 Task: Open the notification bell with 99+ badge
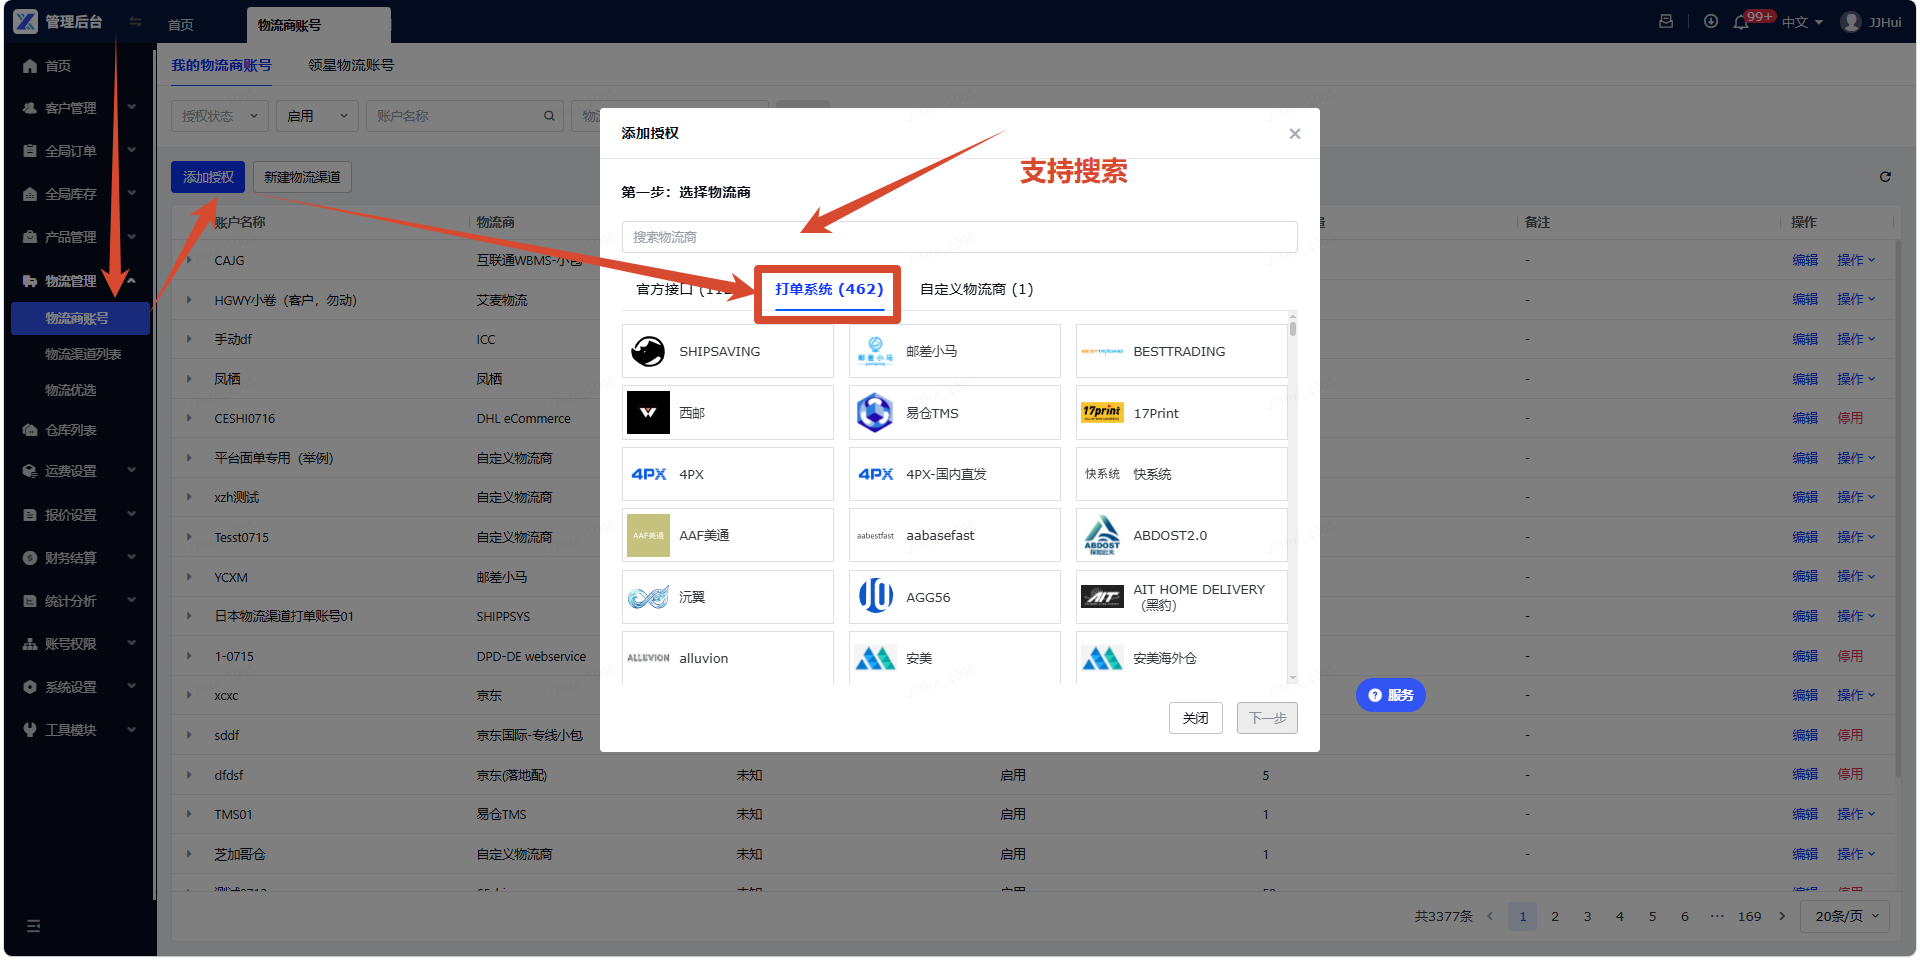pyautogui.click(x=1741, y=22)
